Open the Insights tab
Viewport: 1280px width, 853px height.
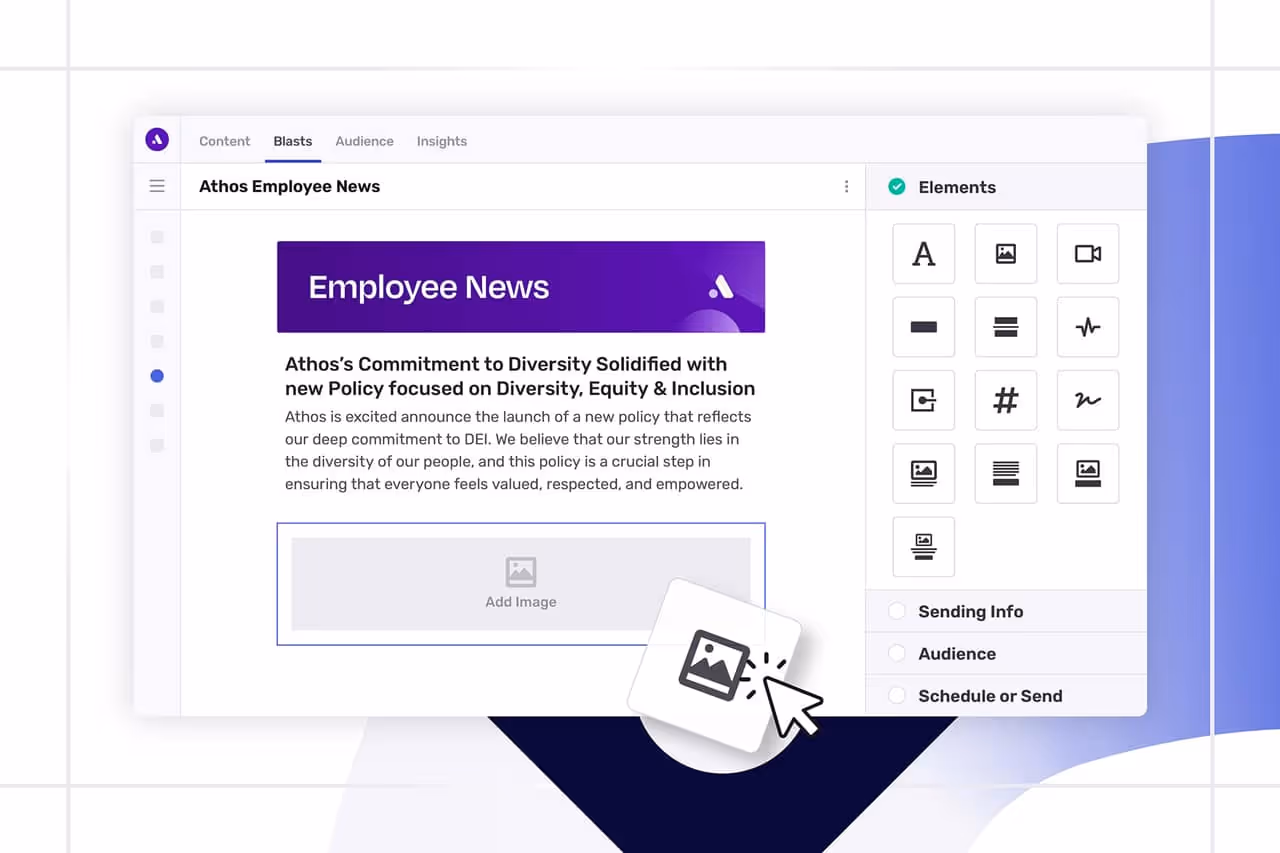[x=441, y=141]
